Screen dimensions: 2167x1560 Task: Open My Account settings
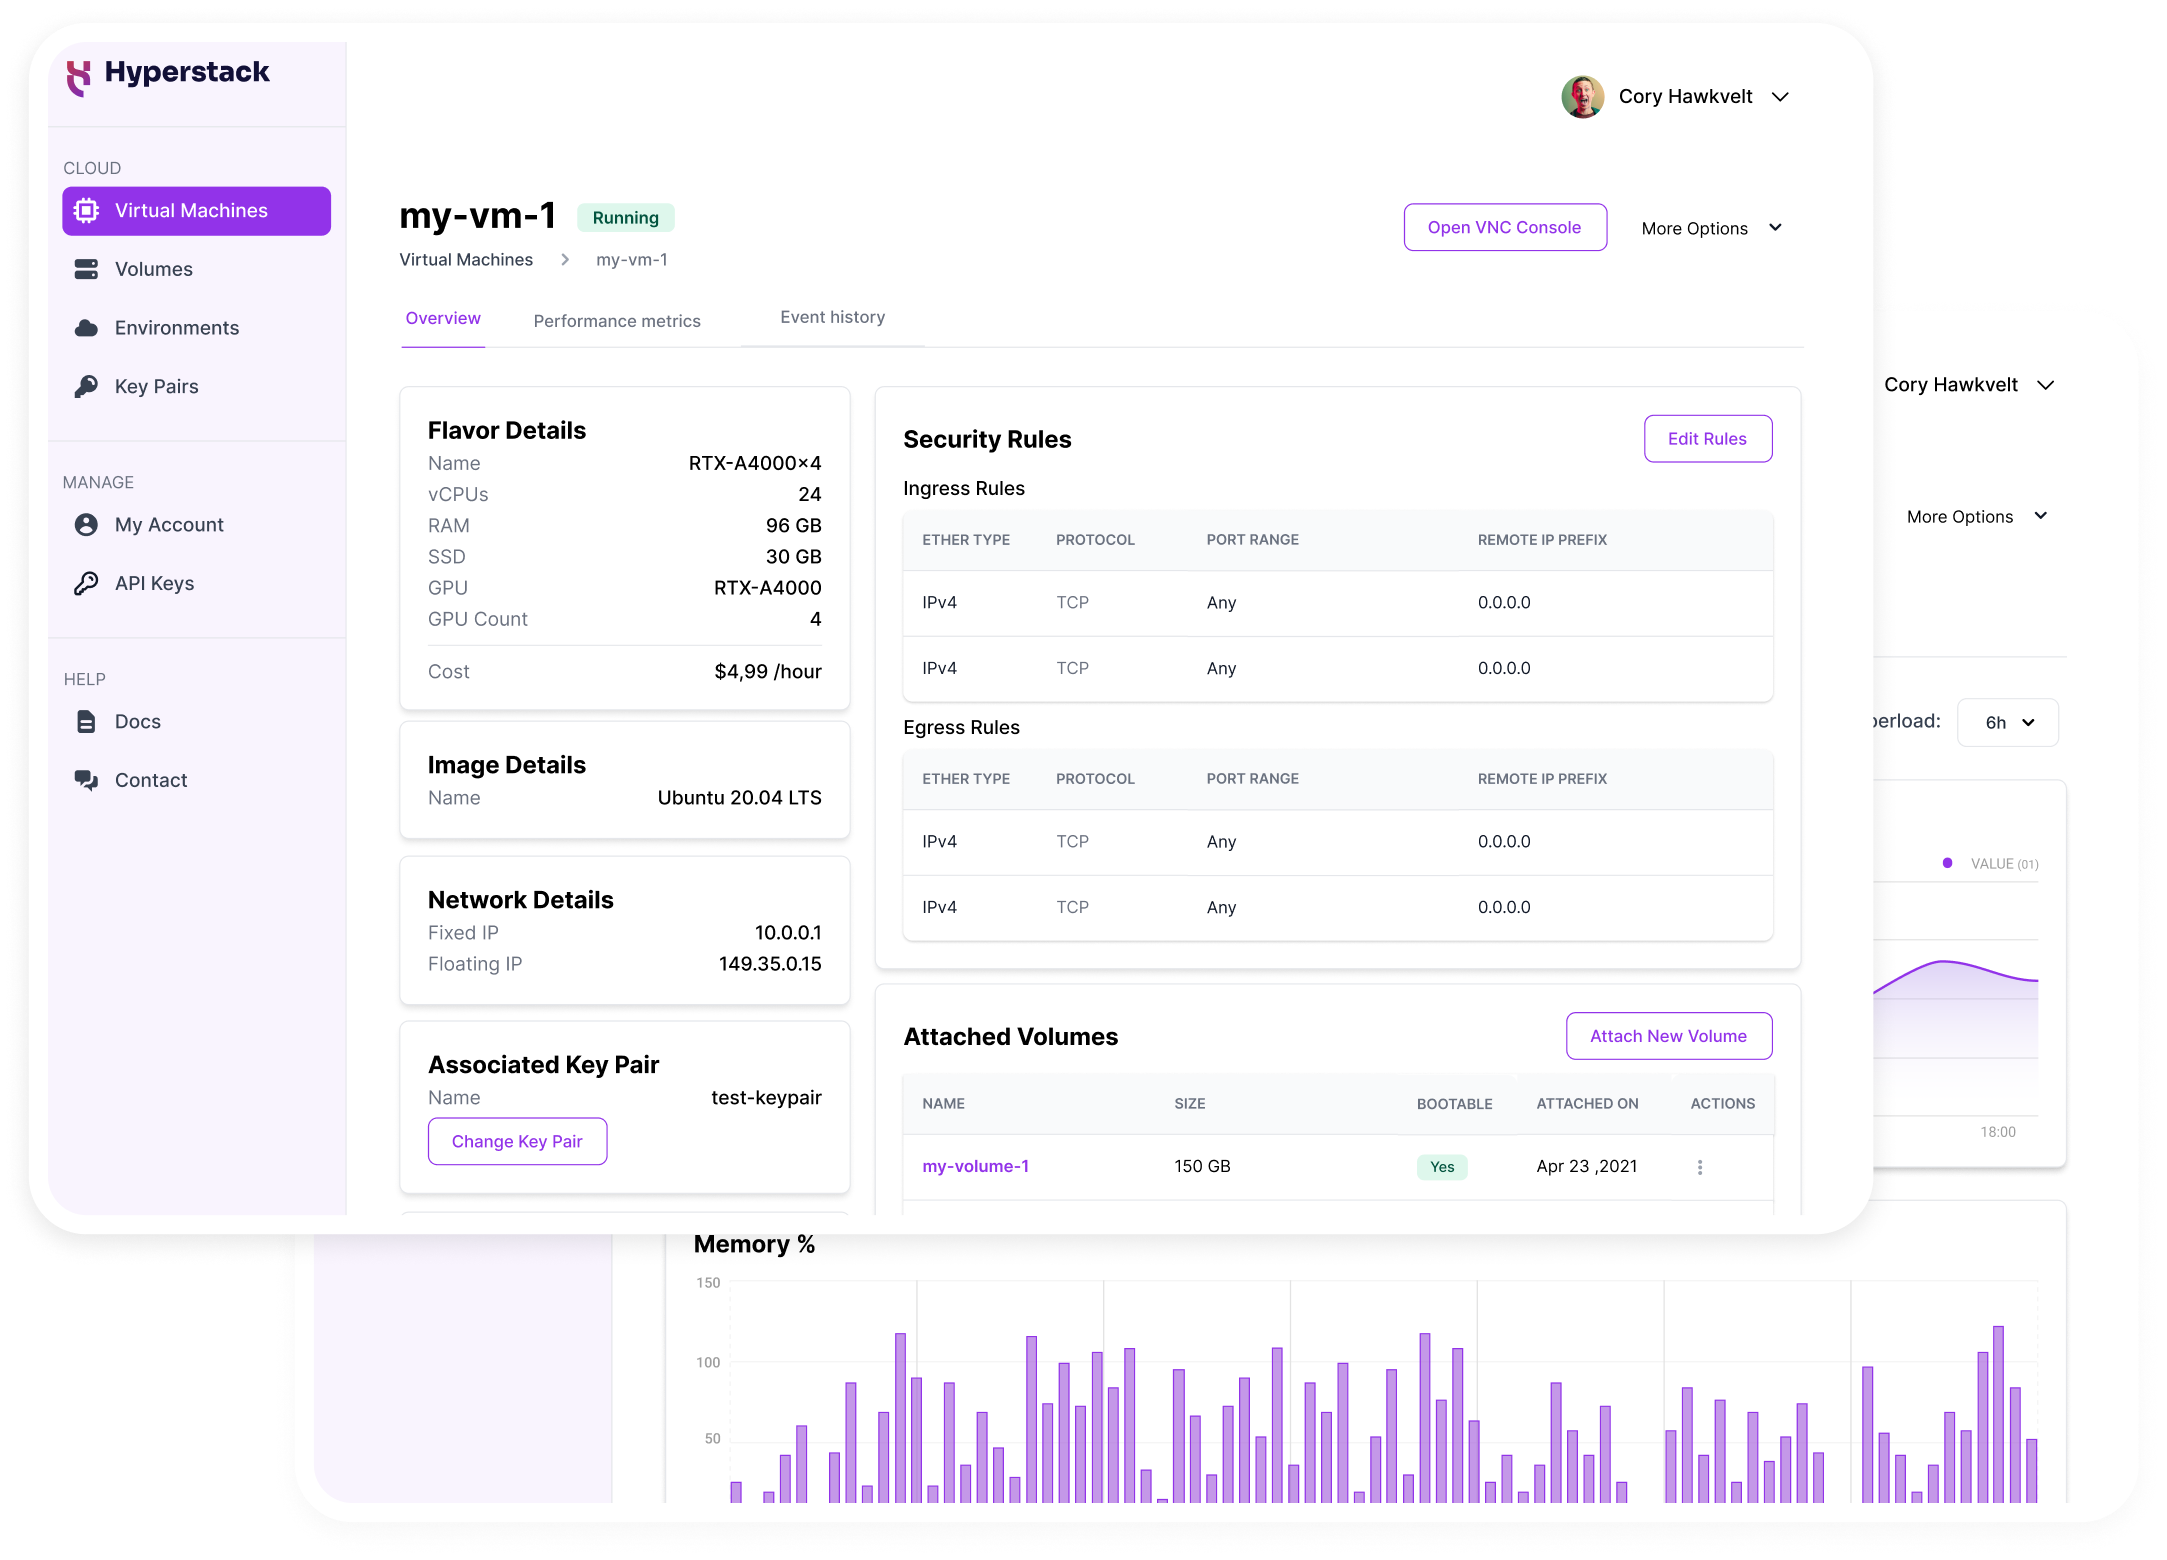click(168, 524)
